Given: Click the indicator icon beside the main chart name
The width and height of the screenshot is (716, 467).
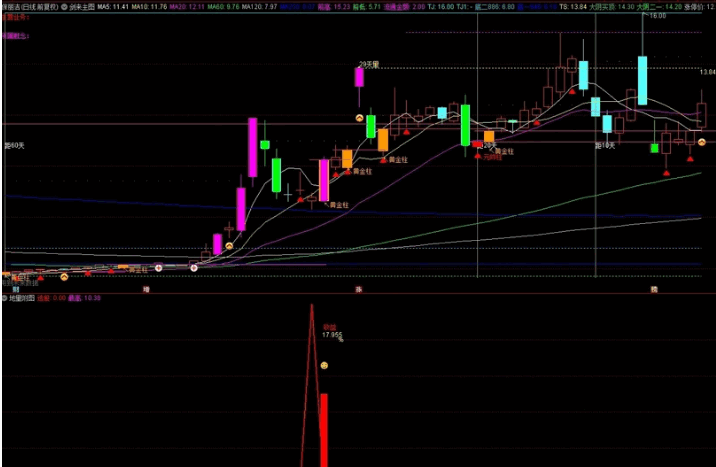Looking at the screenshot, I should (64, 7).
